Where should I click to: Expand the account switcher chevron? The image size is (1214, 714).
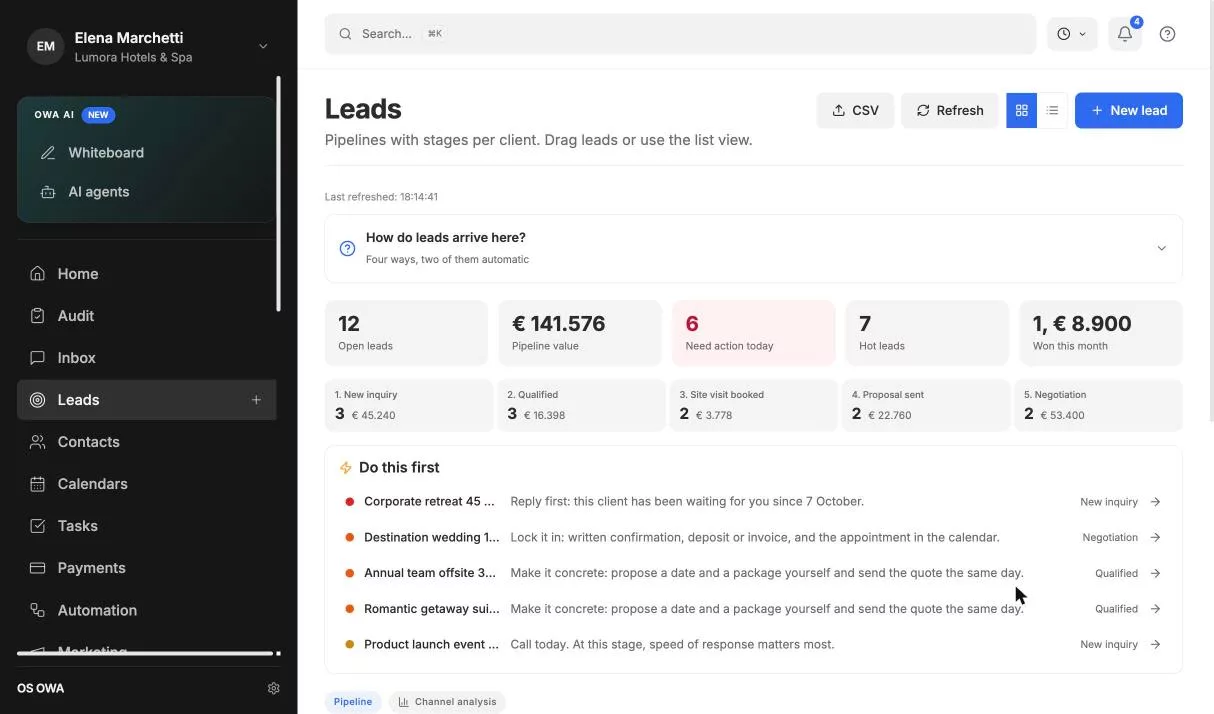[x=263, y=46]
